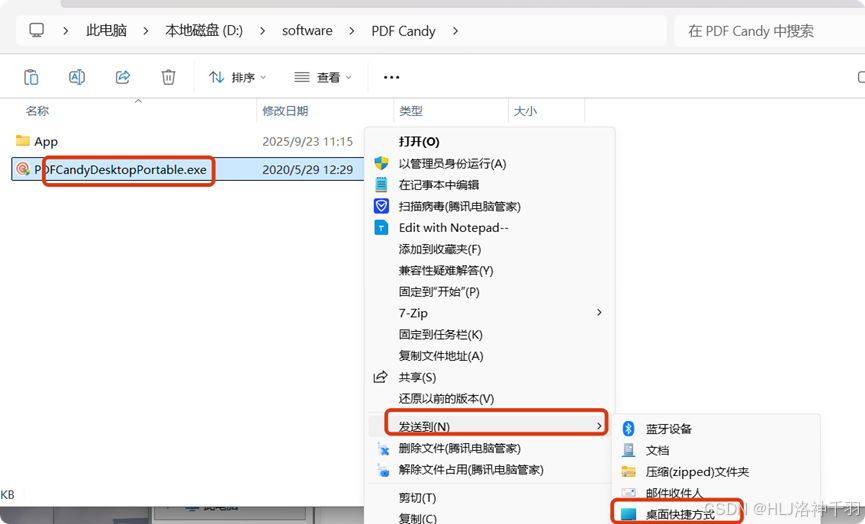This screenshot has height=524, width=865.
Task: Expand the 发送到(N) submenu arrow
Action: pos(599,426)
